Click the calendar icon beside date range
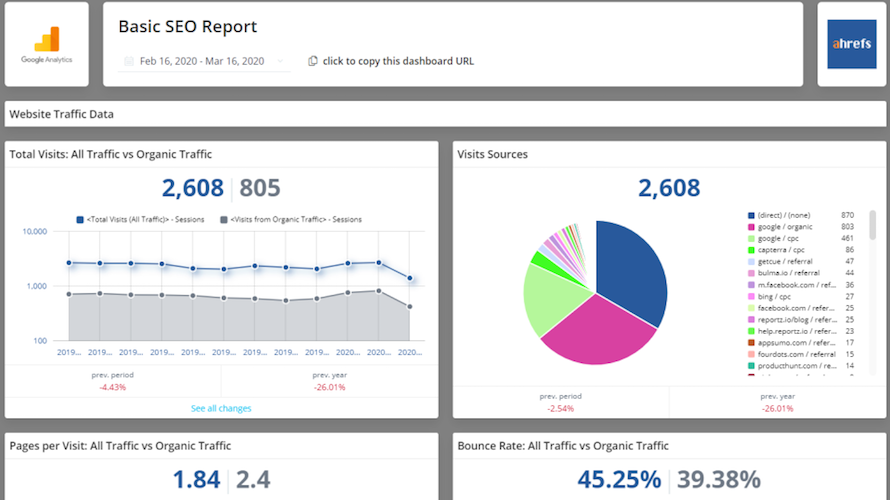 129,61
